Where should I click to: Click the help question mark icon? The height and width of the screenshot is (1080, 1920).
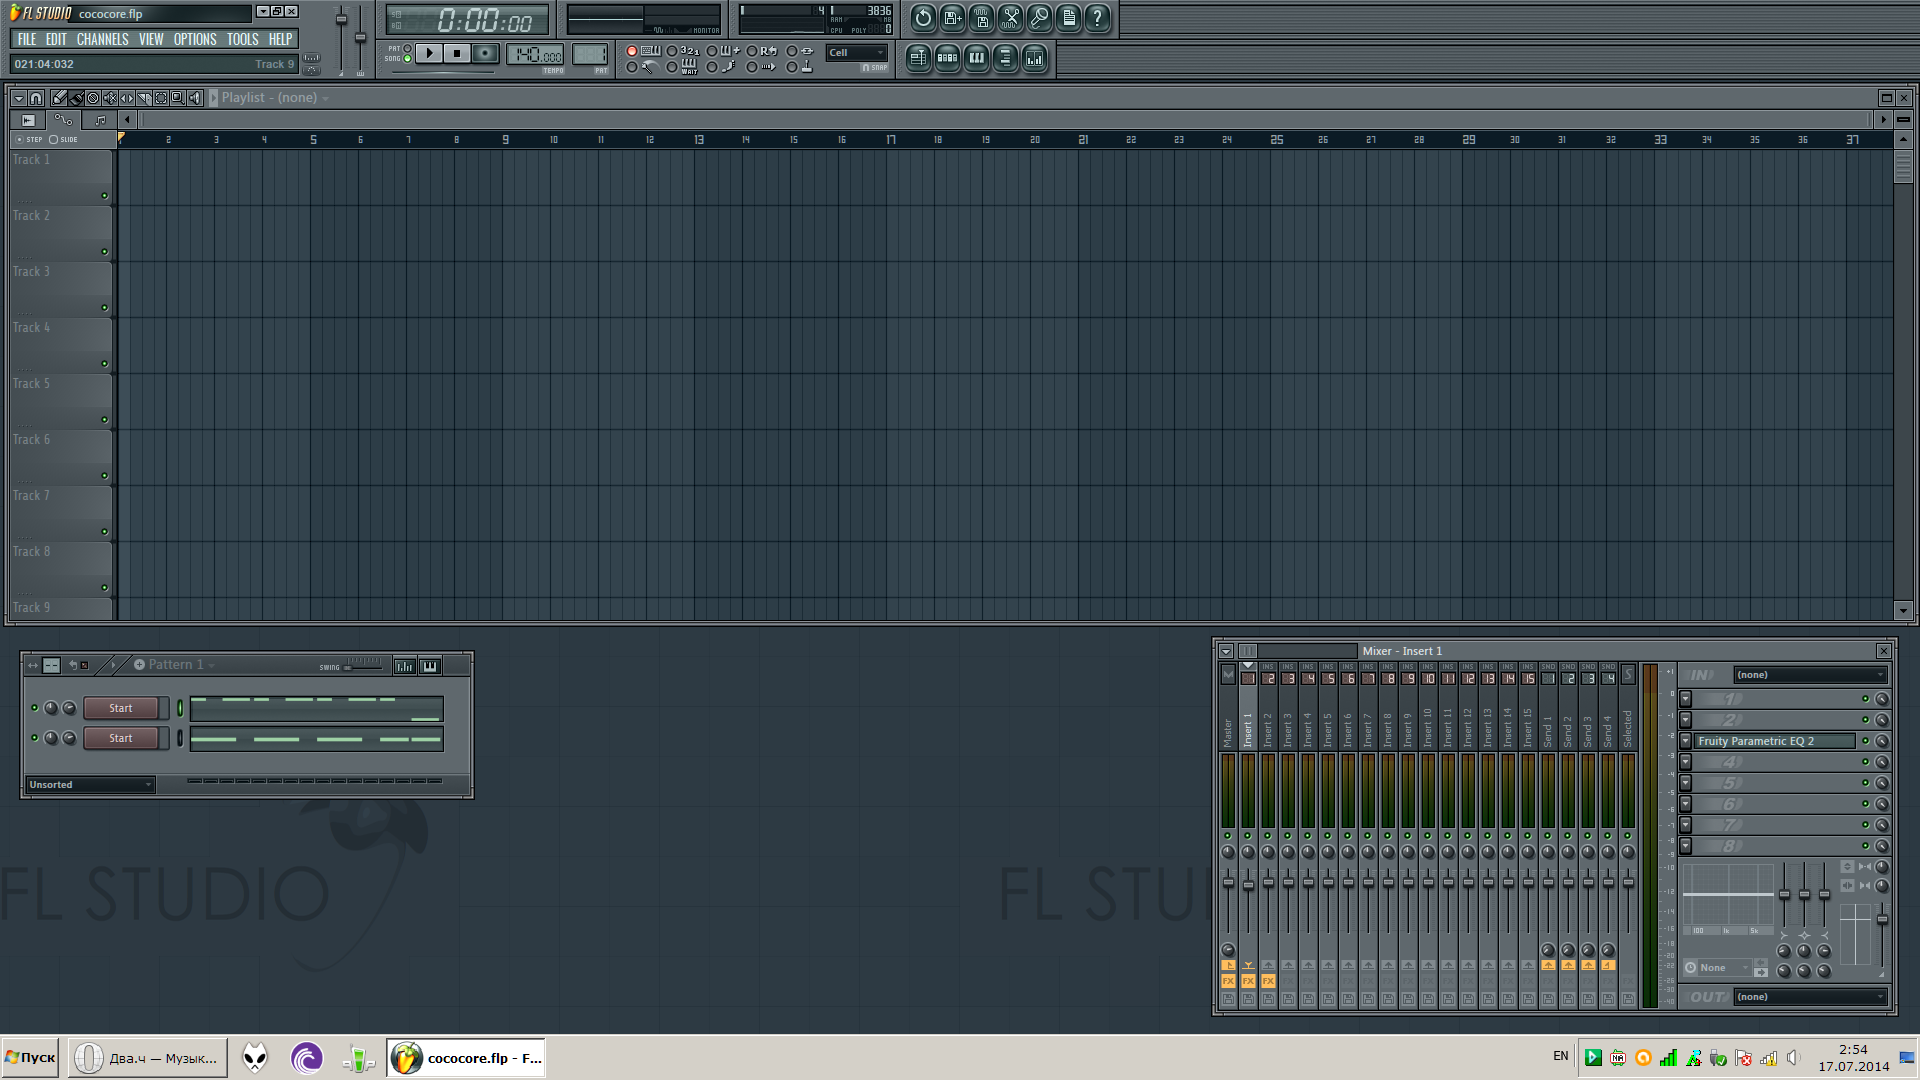click(x=1097, y=18)
